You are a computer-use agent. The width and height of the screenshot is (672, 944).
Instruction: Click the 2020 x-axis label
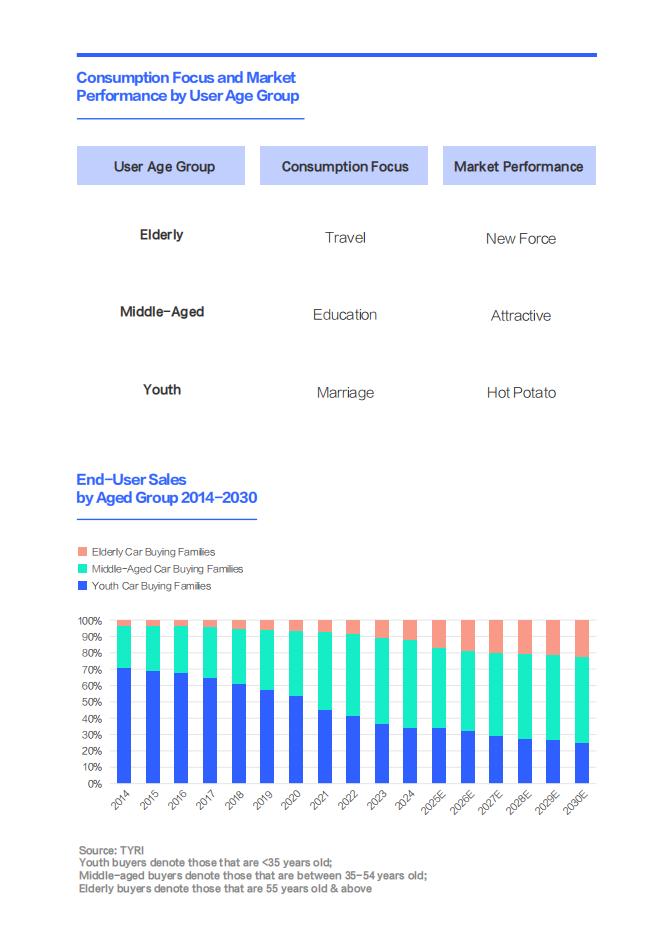[291, 800]
